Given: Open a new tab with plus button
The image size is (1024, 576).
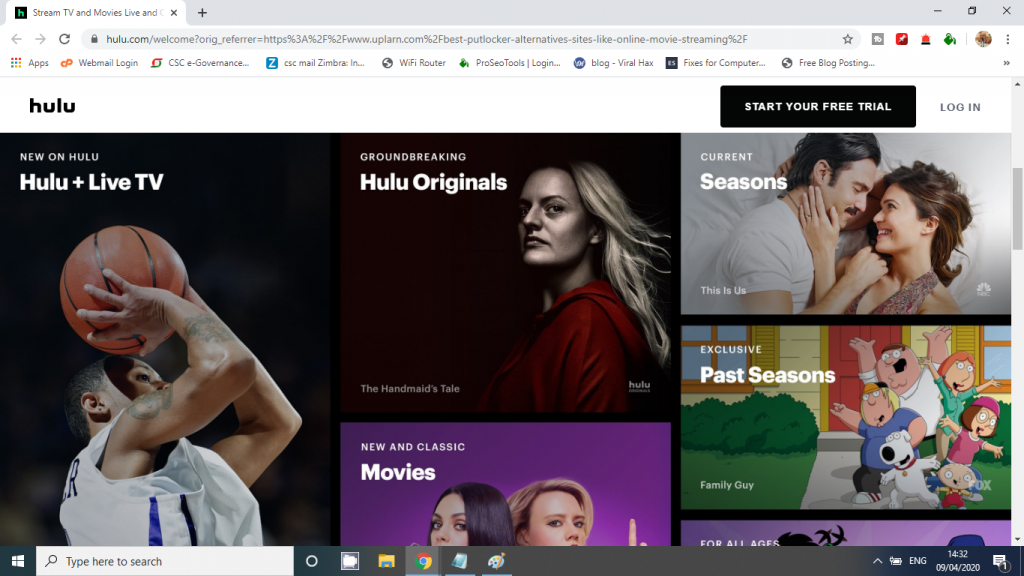Looking at the screenshot, I should point(202,12).
